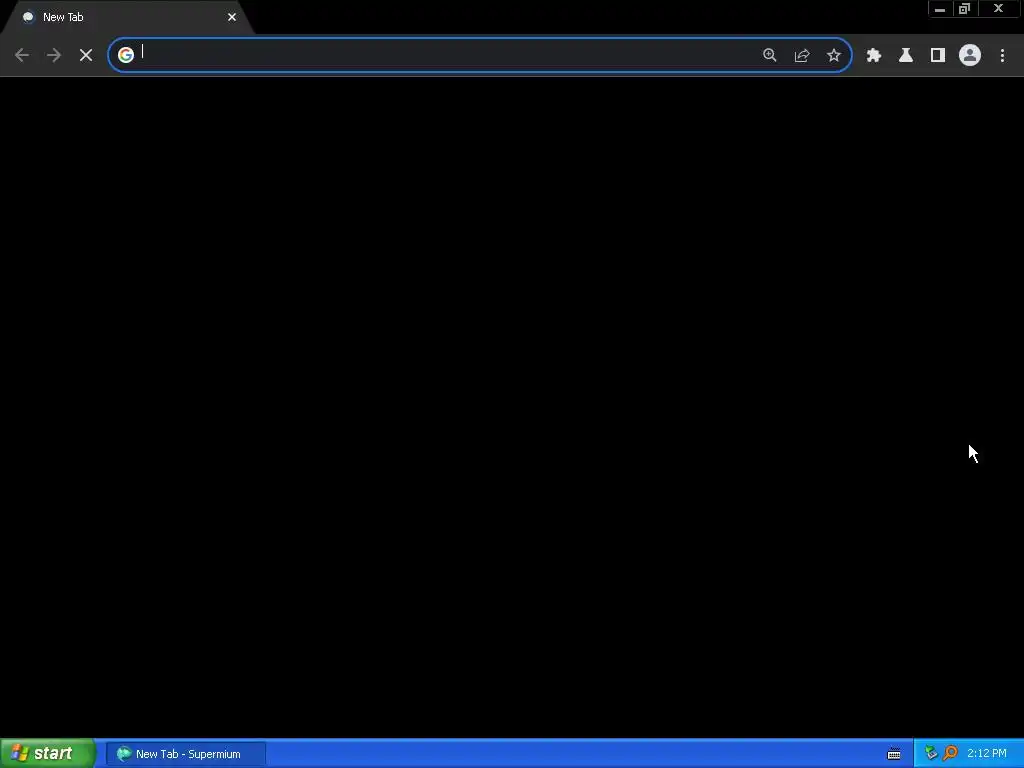The width and height of the screenshot is (1024, 768).
Task: Close the New Tab tab
Action: click(x=232, y=17)
